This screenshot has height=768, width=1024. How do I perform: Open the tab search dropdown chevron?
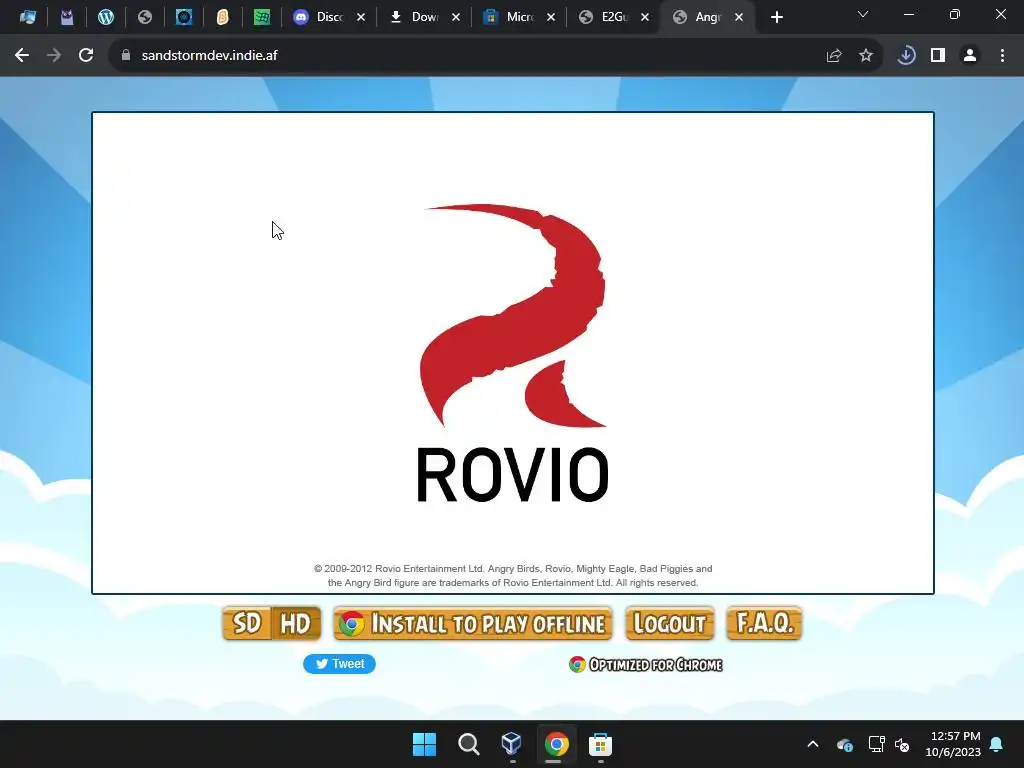pyautogui.click(x=863, y=14)
